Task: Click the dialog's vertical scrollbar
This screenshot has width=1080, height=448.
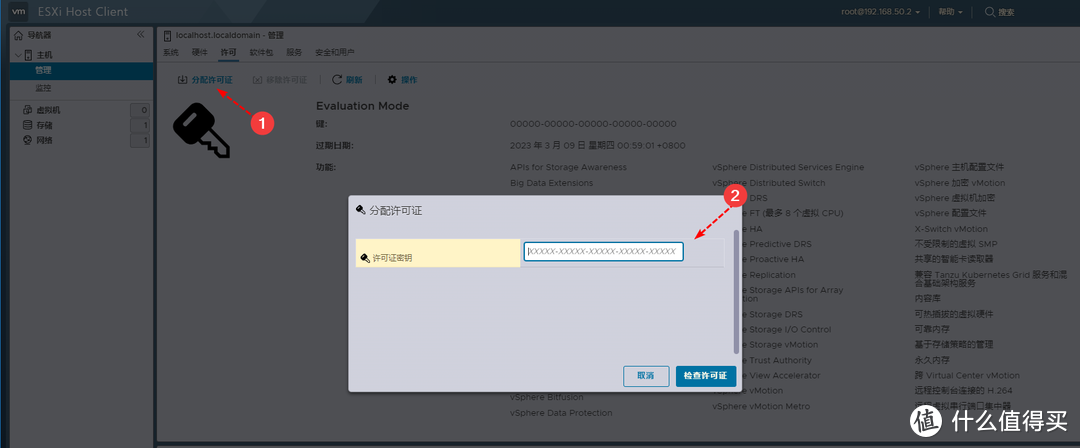Action: 736,291
